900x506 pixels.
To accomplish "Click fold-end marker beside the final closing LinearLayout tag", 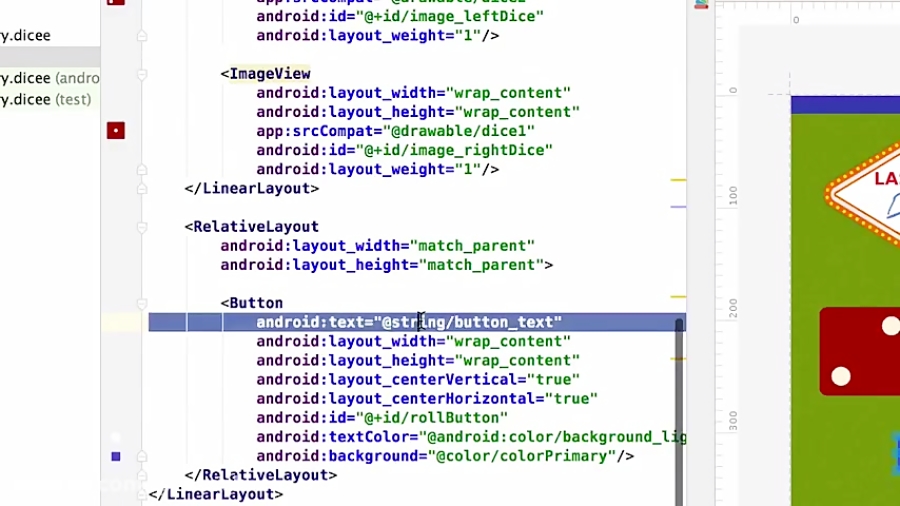I will [x=142, y=495].
